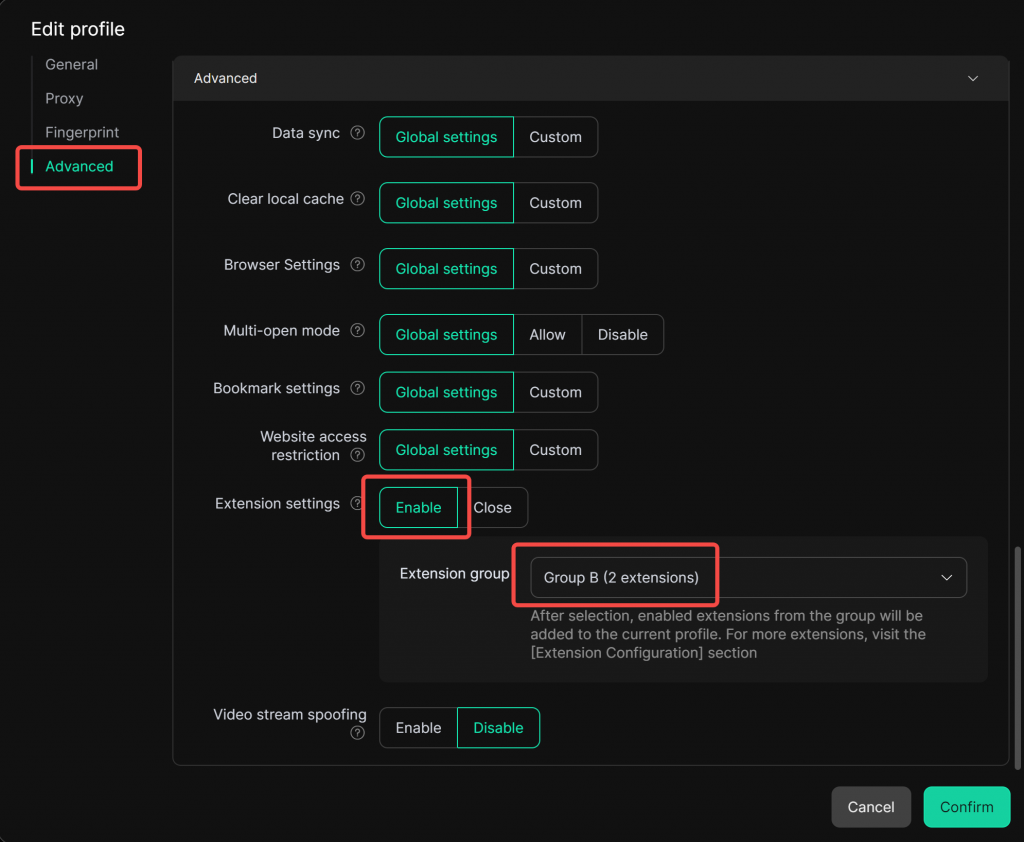
Task: Click the help icon next to Data sync
Action: pos(358,133)
